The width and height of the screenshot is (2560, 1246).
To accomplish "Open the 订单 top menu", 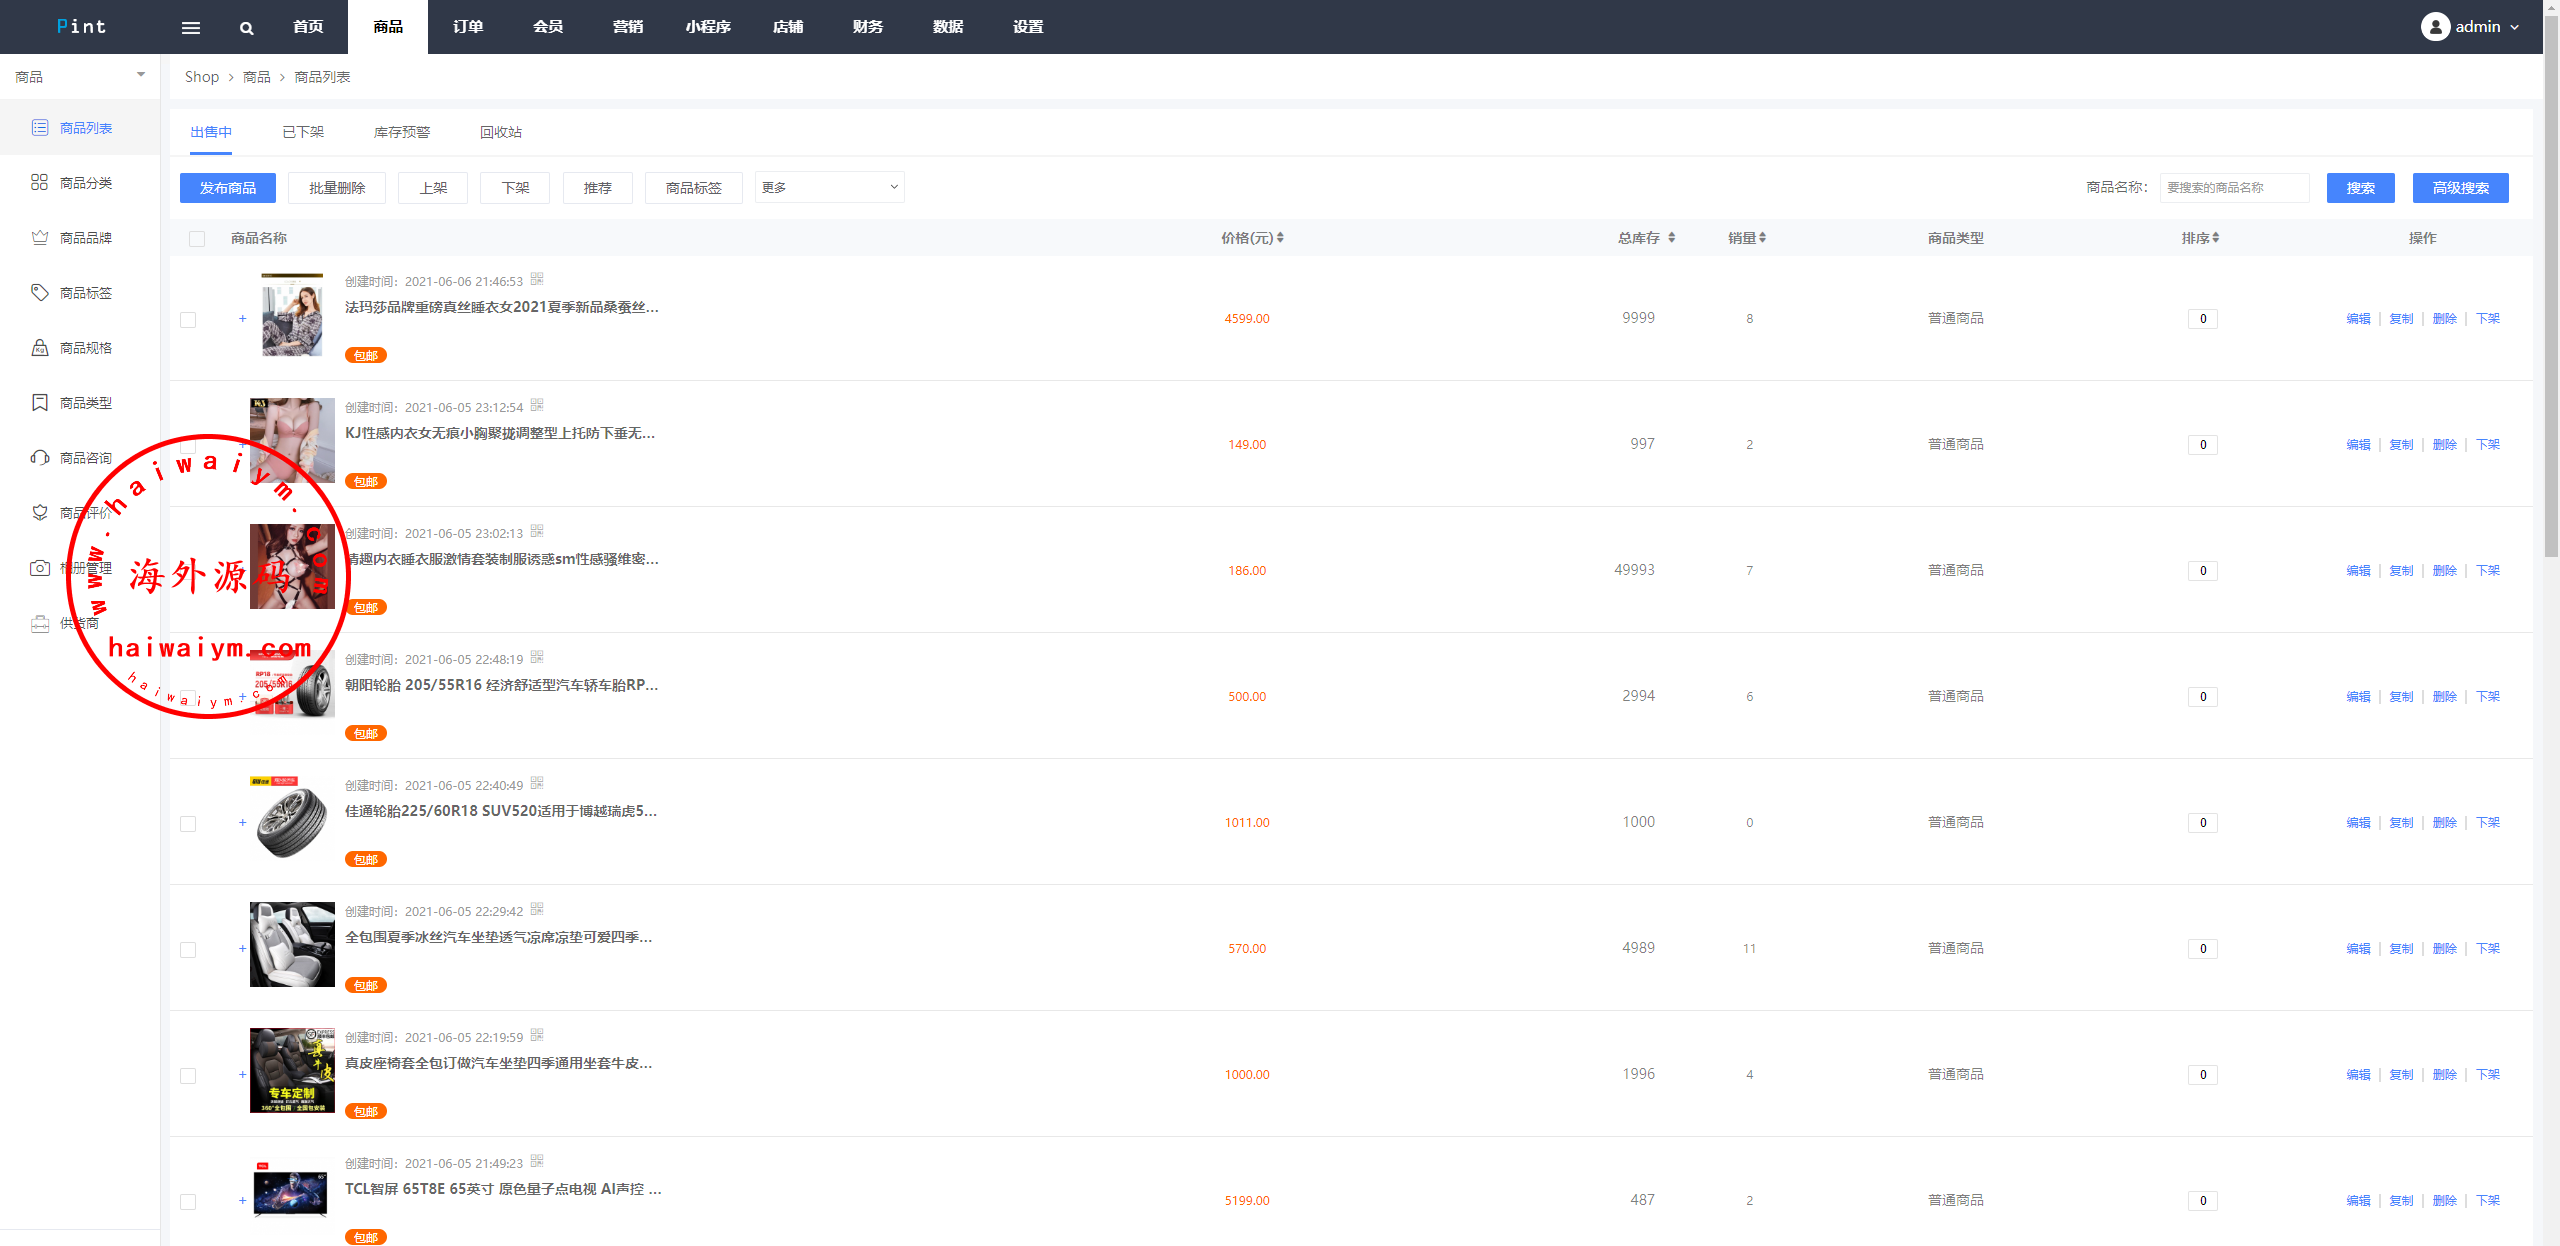I will (467, 27).
